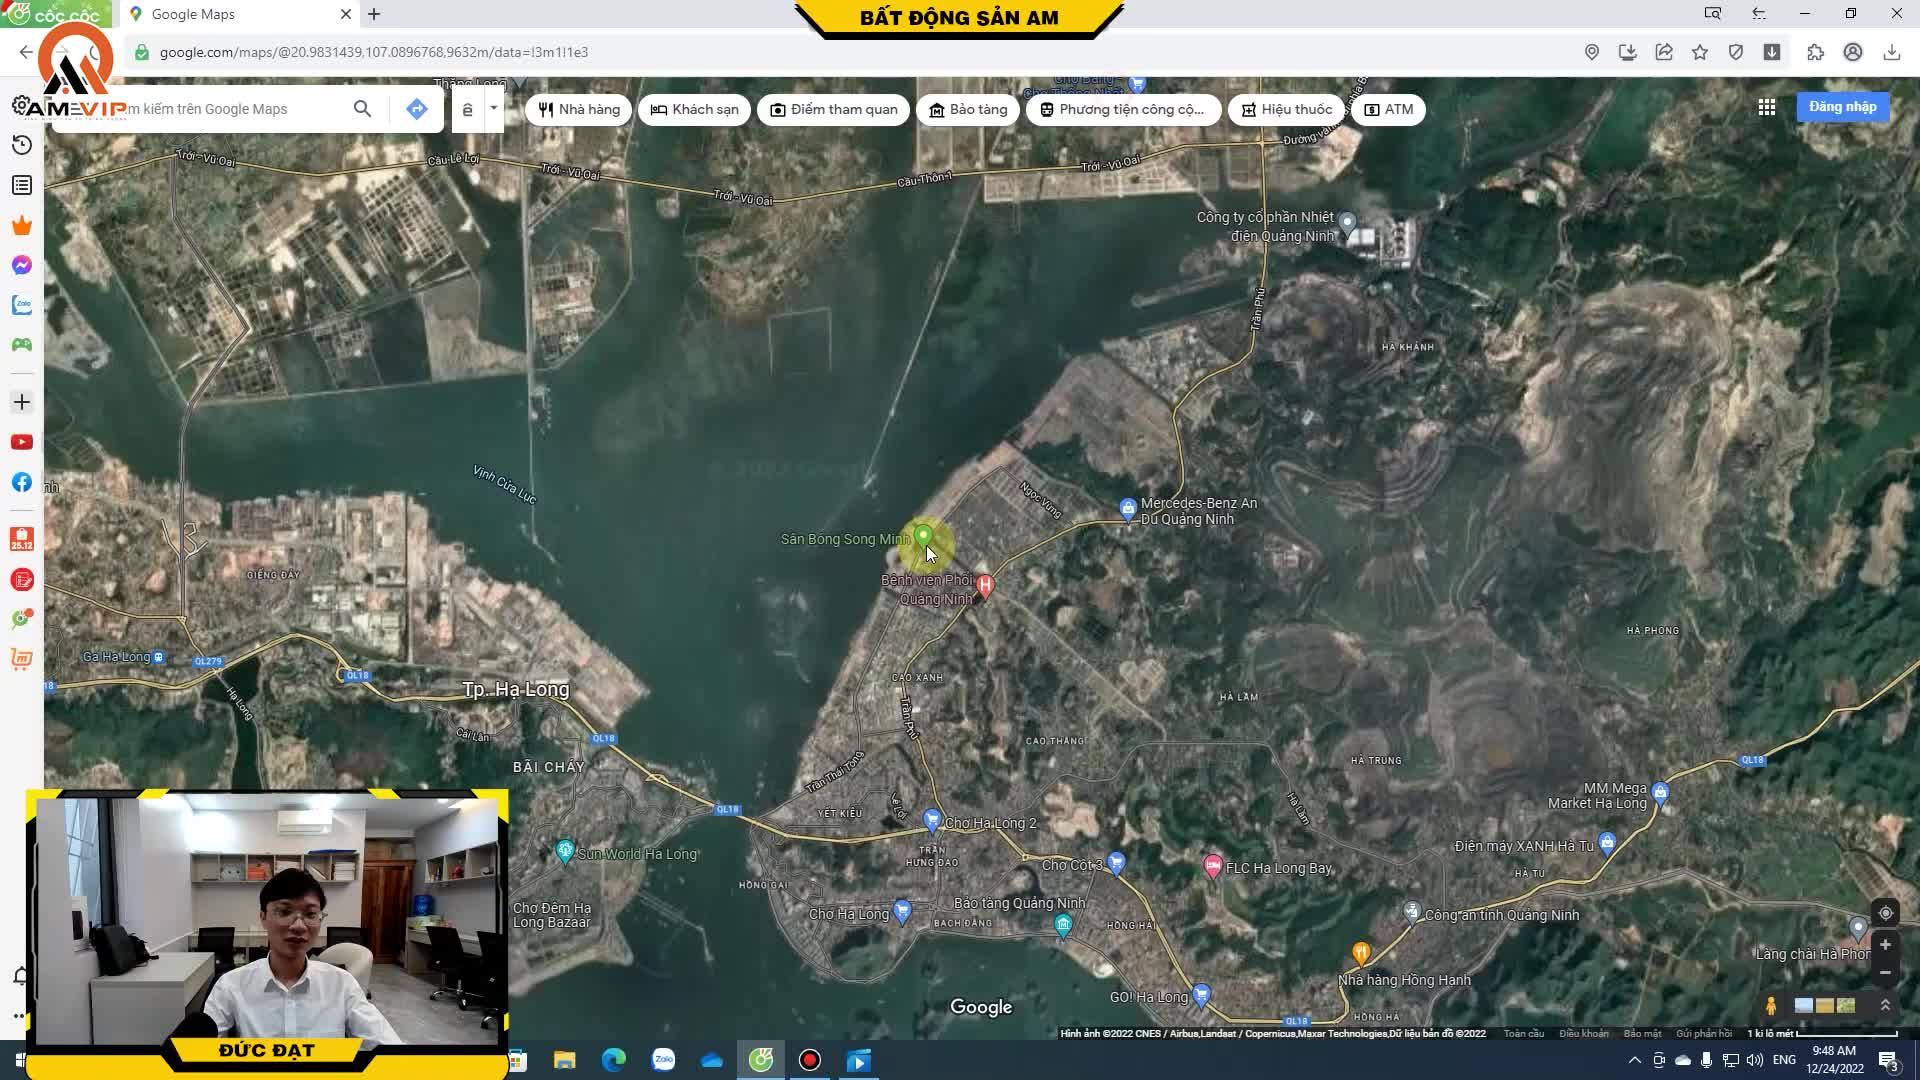The width and height of the screenshot is (1920, 1080).
Task: Go back to the previous page
Action: 26,52
